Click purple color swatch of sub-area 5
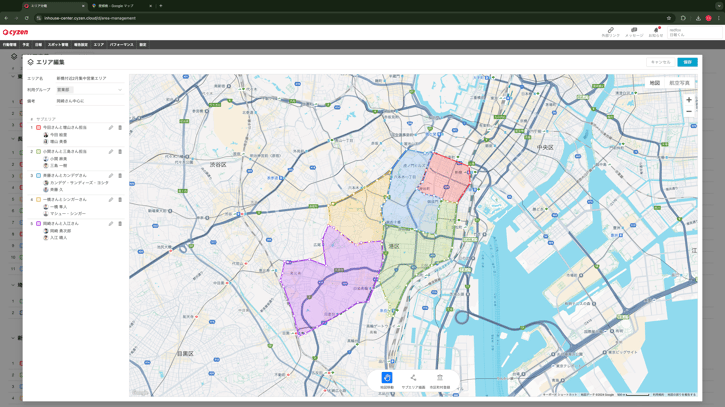Screen dimensions: 725x407 pos(38,224)
